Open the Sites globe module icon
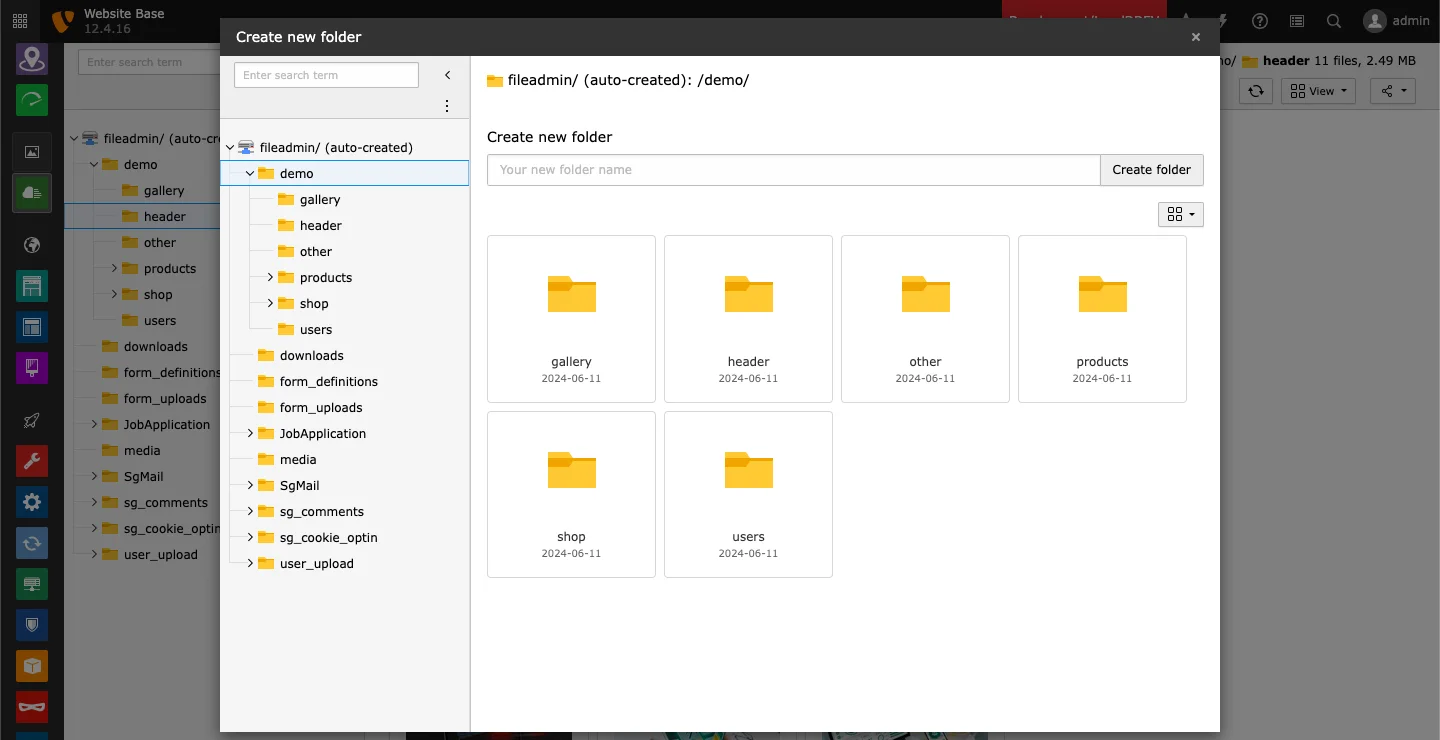 [32, 244]
